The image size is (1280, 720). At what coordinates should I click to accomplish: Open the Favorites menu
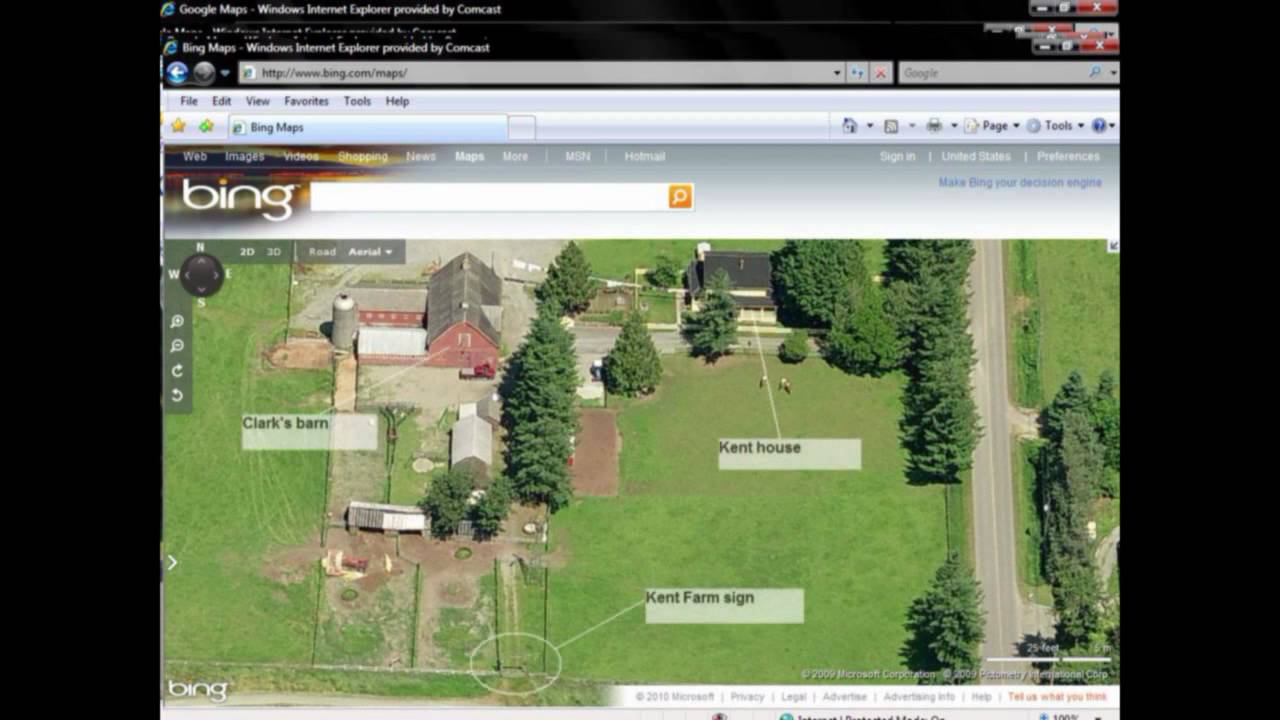[306, 101]
